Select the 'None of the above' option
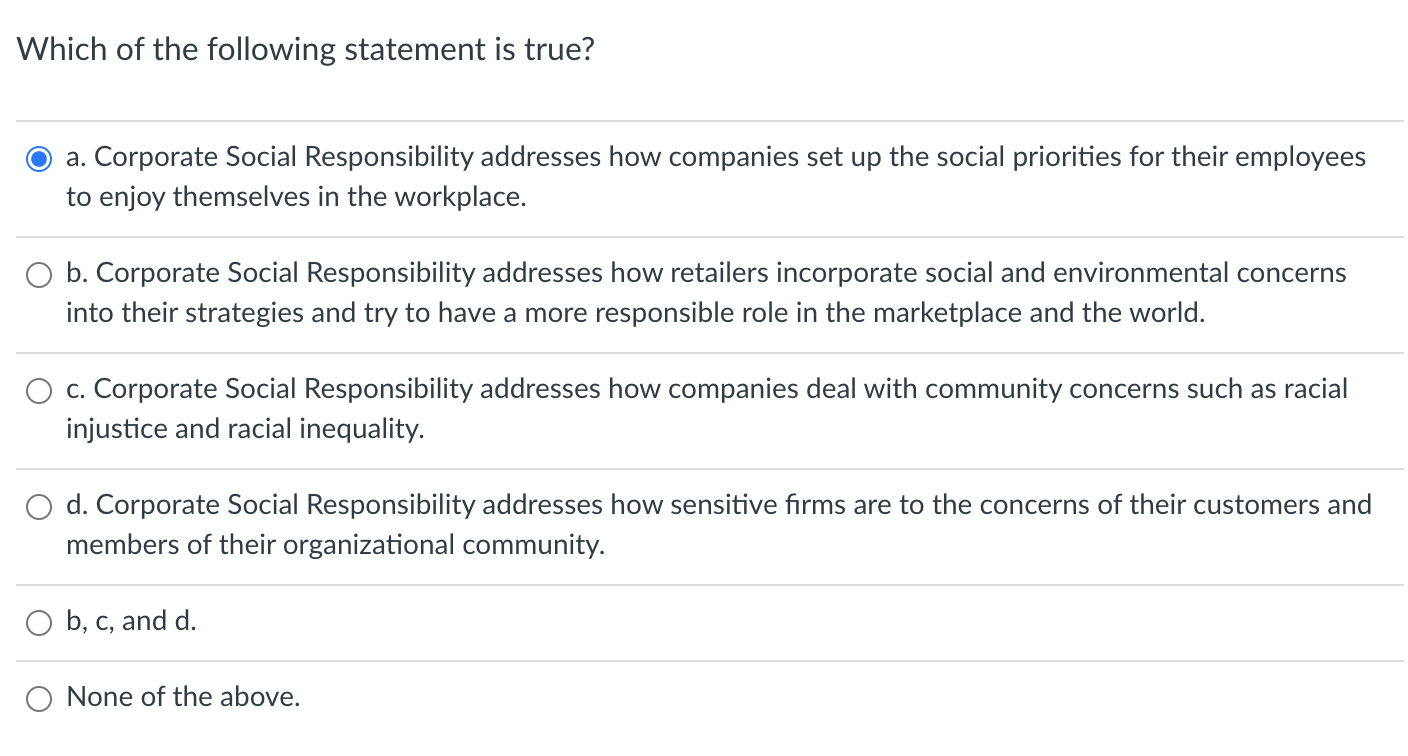 (x=38, y=698)
